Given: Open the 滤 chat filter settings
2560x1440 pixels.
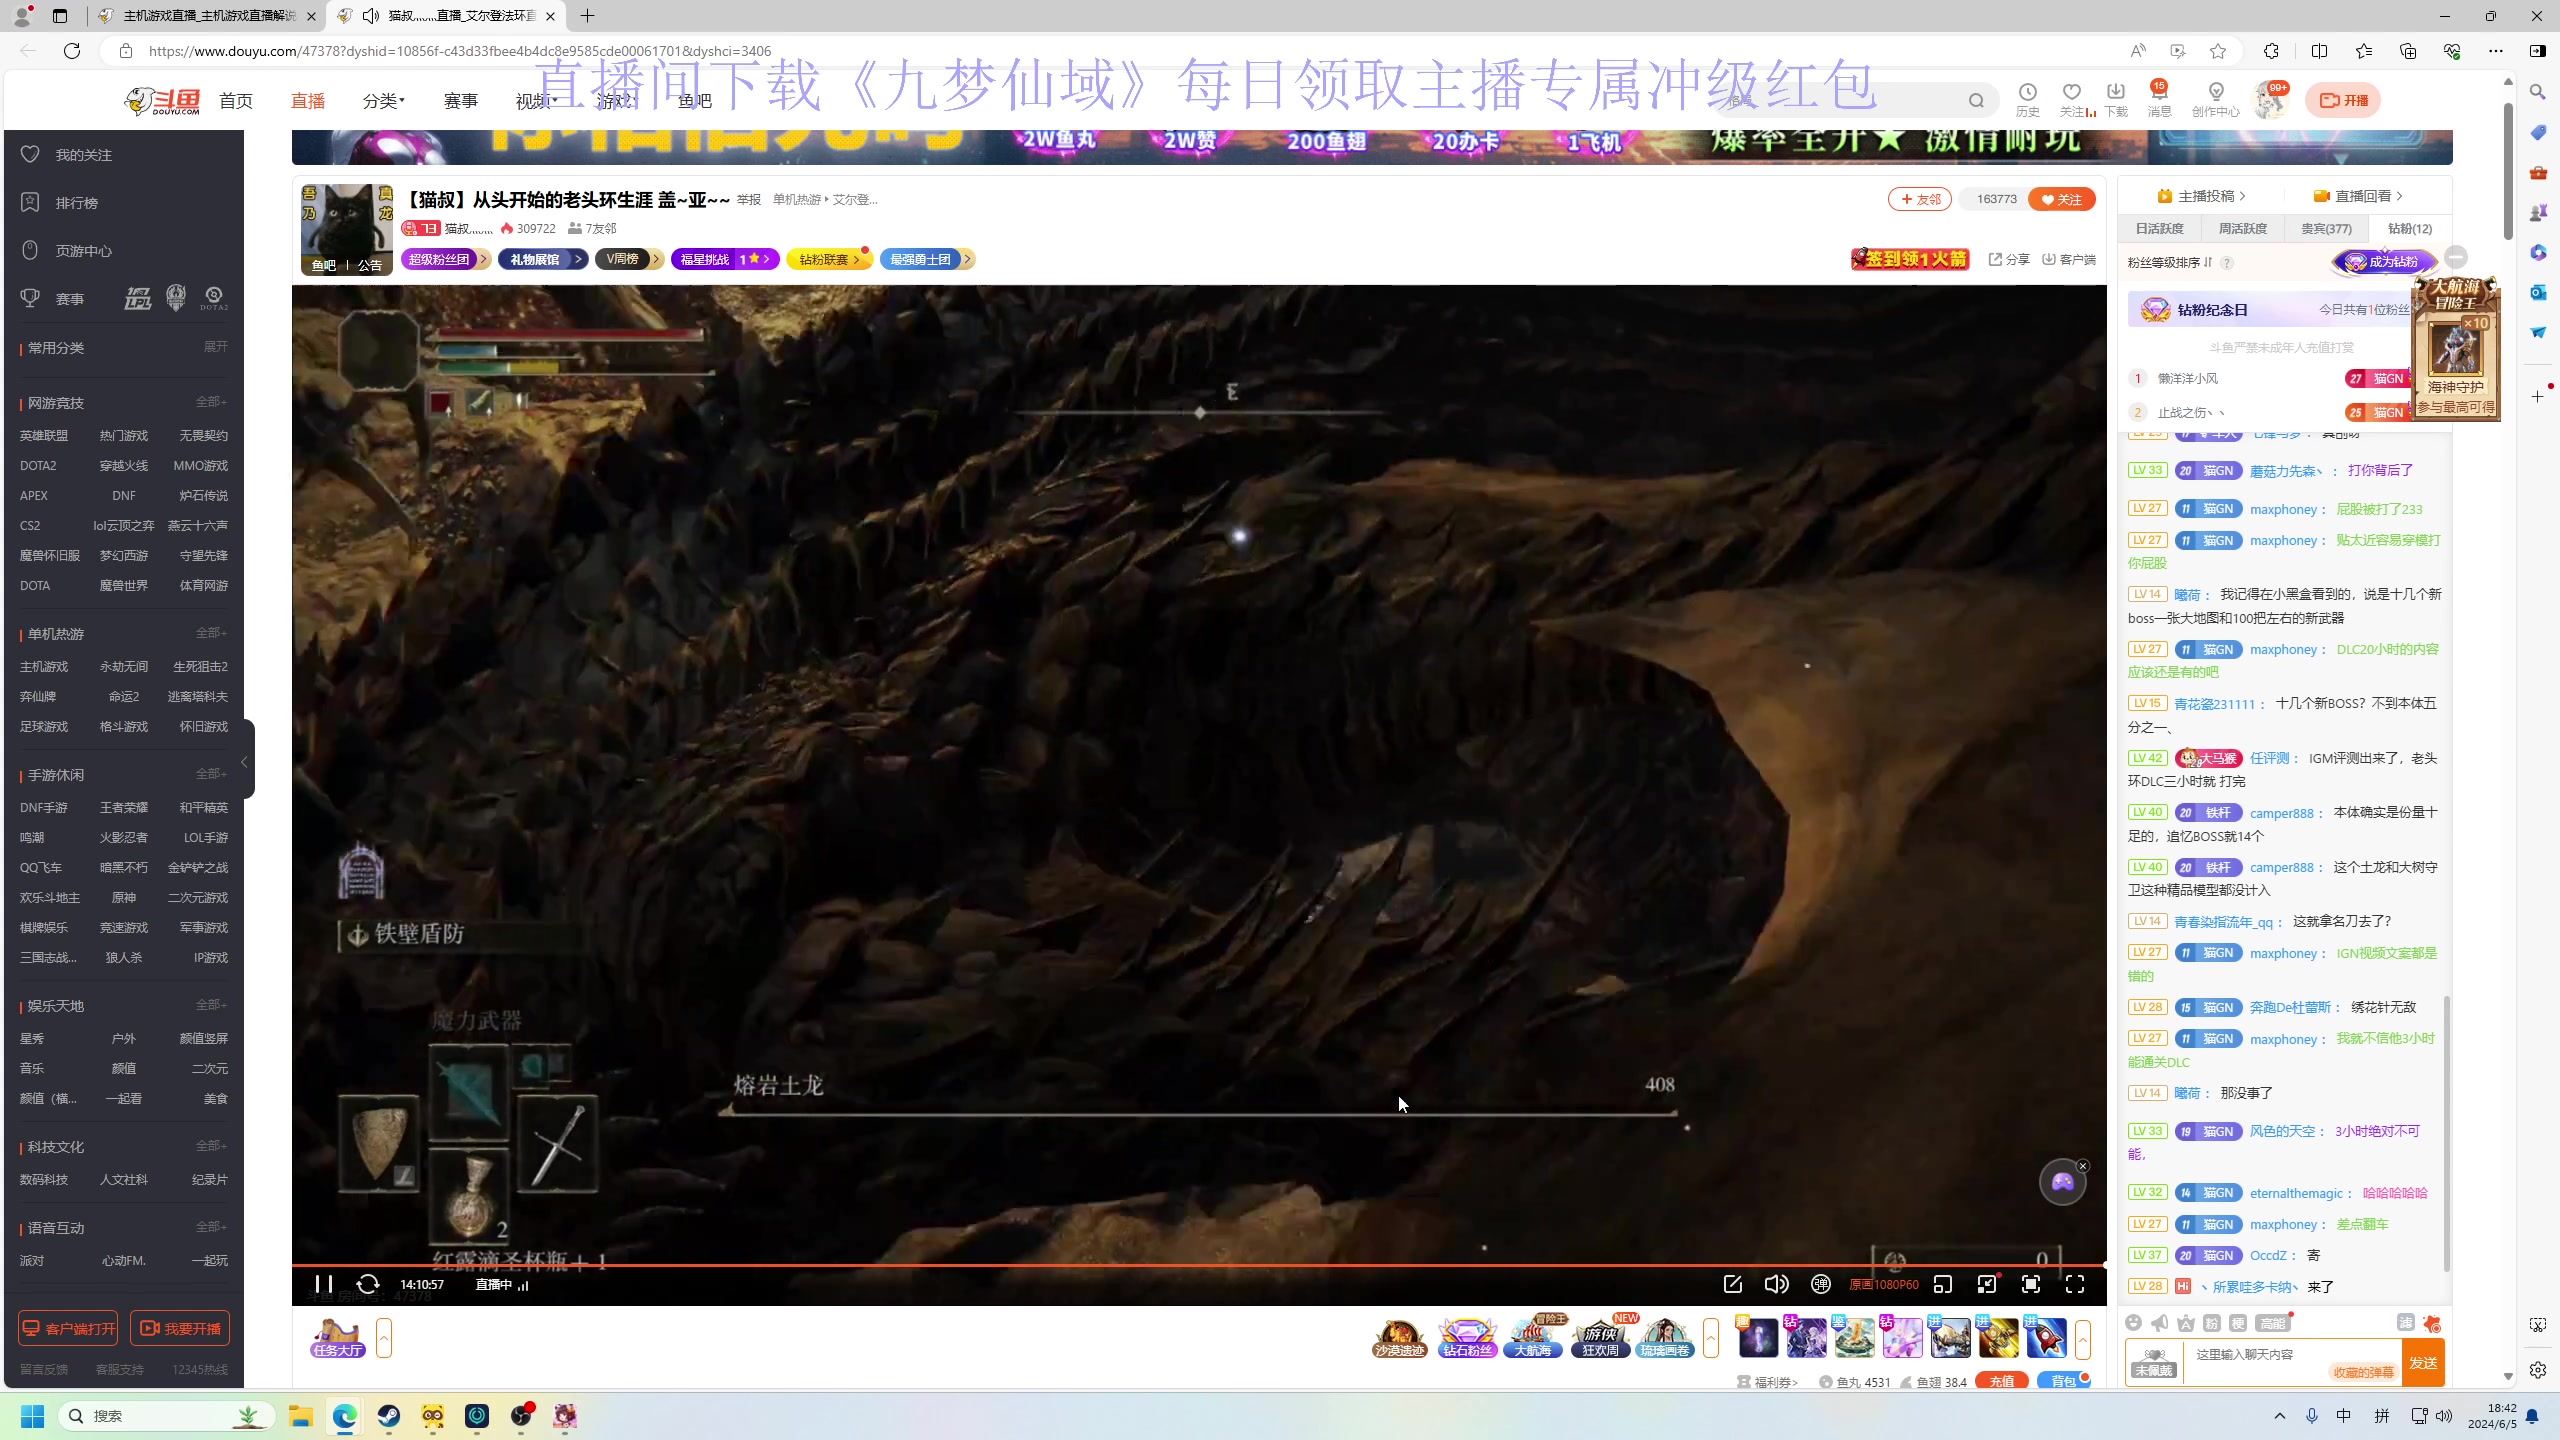Looking at the screenshot, I should click(x=2406, y=1323).
